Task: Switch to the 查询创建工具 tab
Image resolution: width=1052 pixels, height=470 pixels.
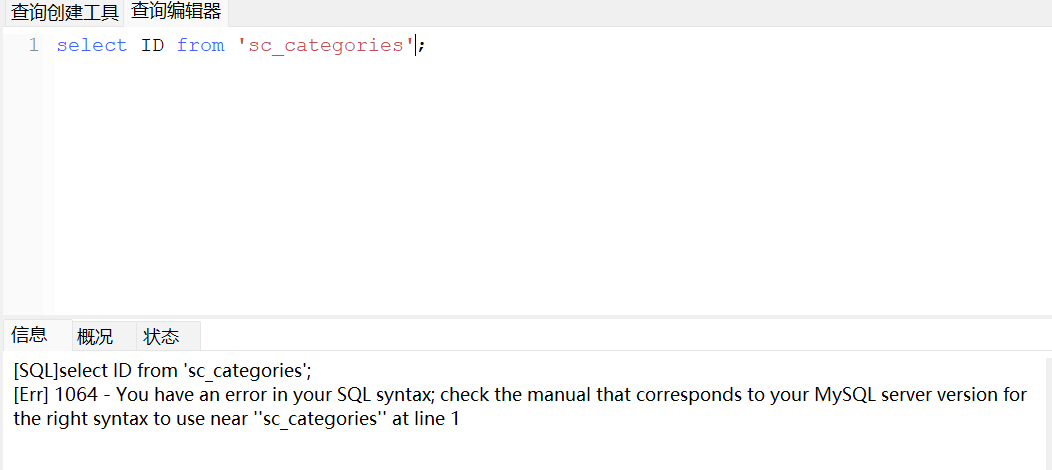Action: [64, 13]
